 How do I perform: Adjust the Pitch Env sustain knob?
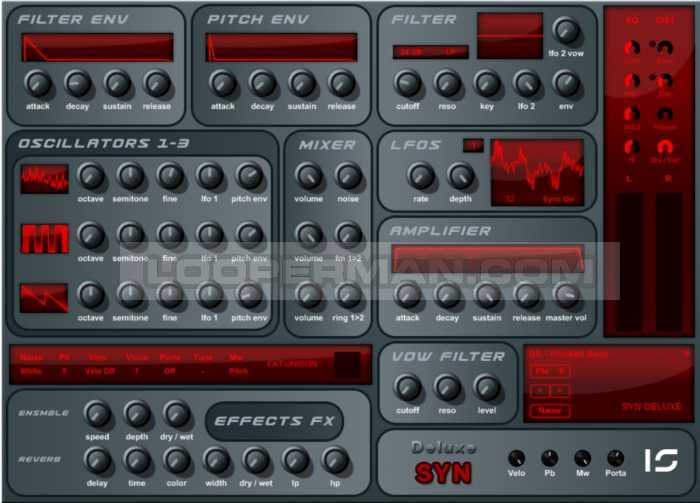click(x=302, y=83)
